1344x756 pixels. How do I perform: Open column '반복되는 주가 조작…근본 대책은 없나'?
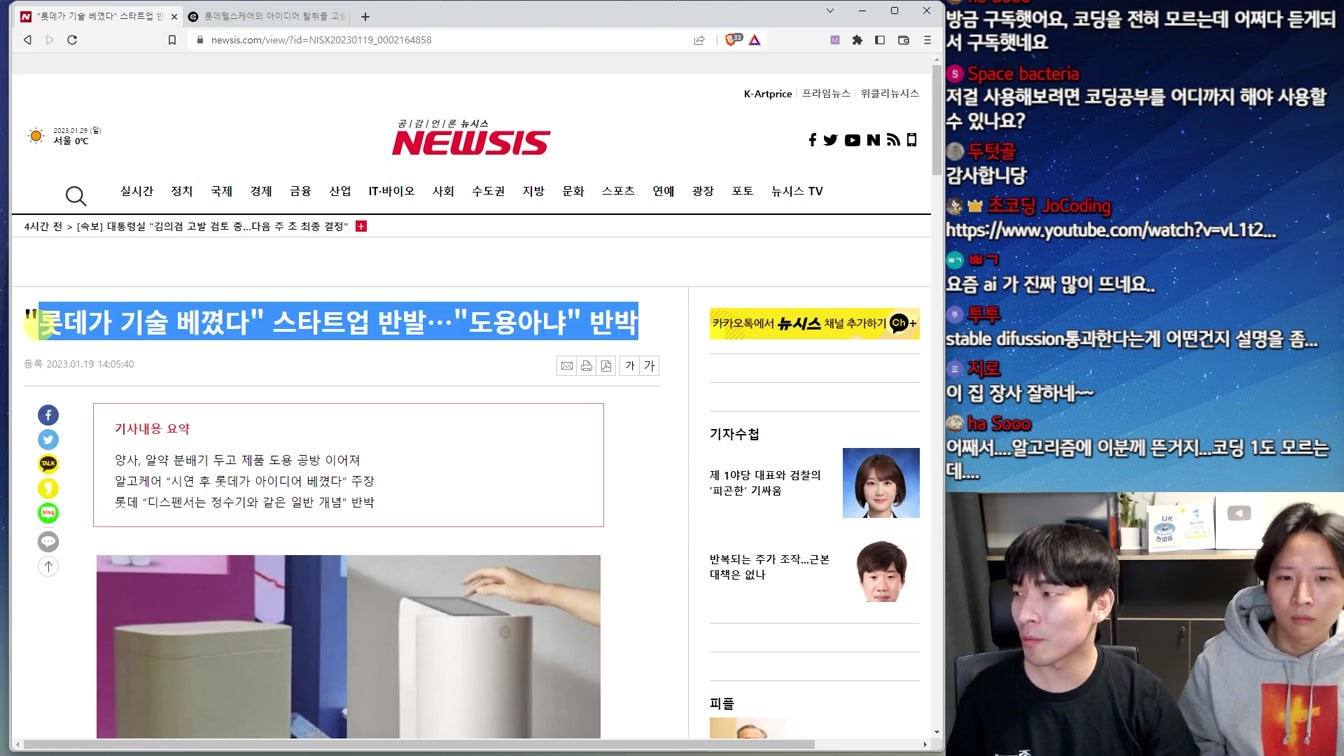click(769, 567)
